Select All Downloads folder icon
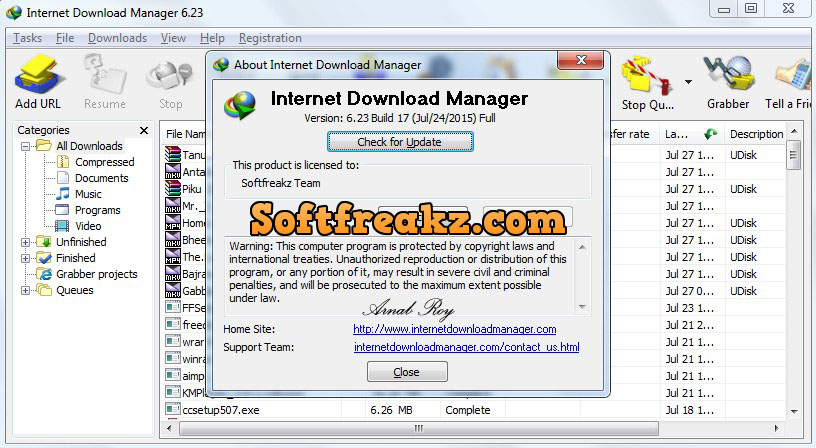The image size is (816, 448). click(44, 146)
